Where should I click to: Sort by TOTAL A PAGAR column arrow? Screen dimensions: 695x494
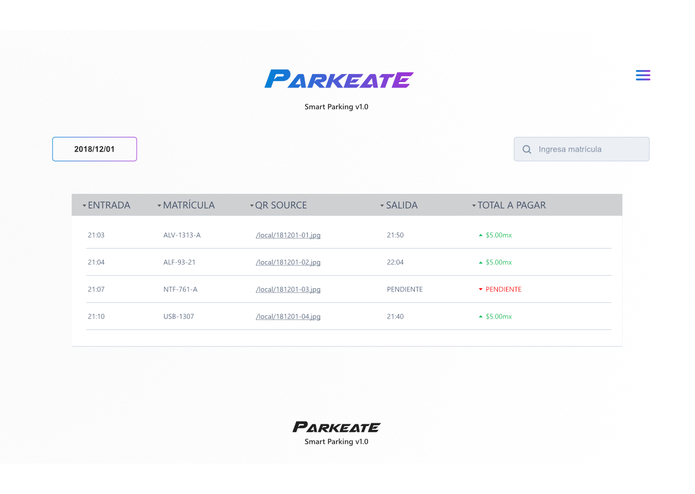coord(474,205)
